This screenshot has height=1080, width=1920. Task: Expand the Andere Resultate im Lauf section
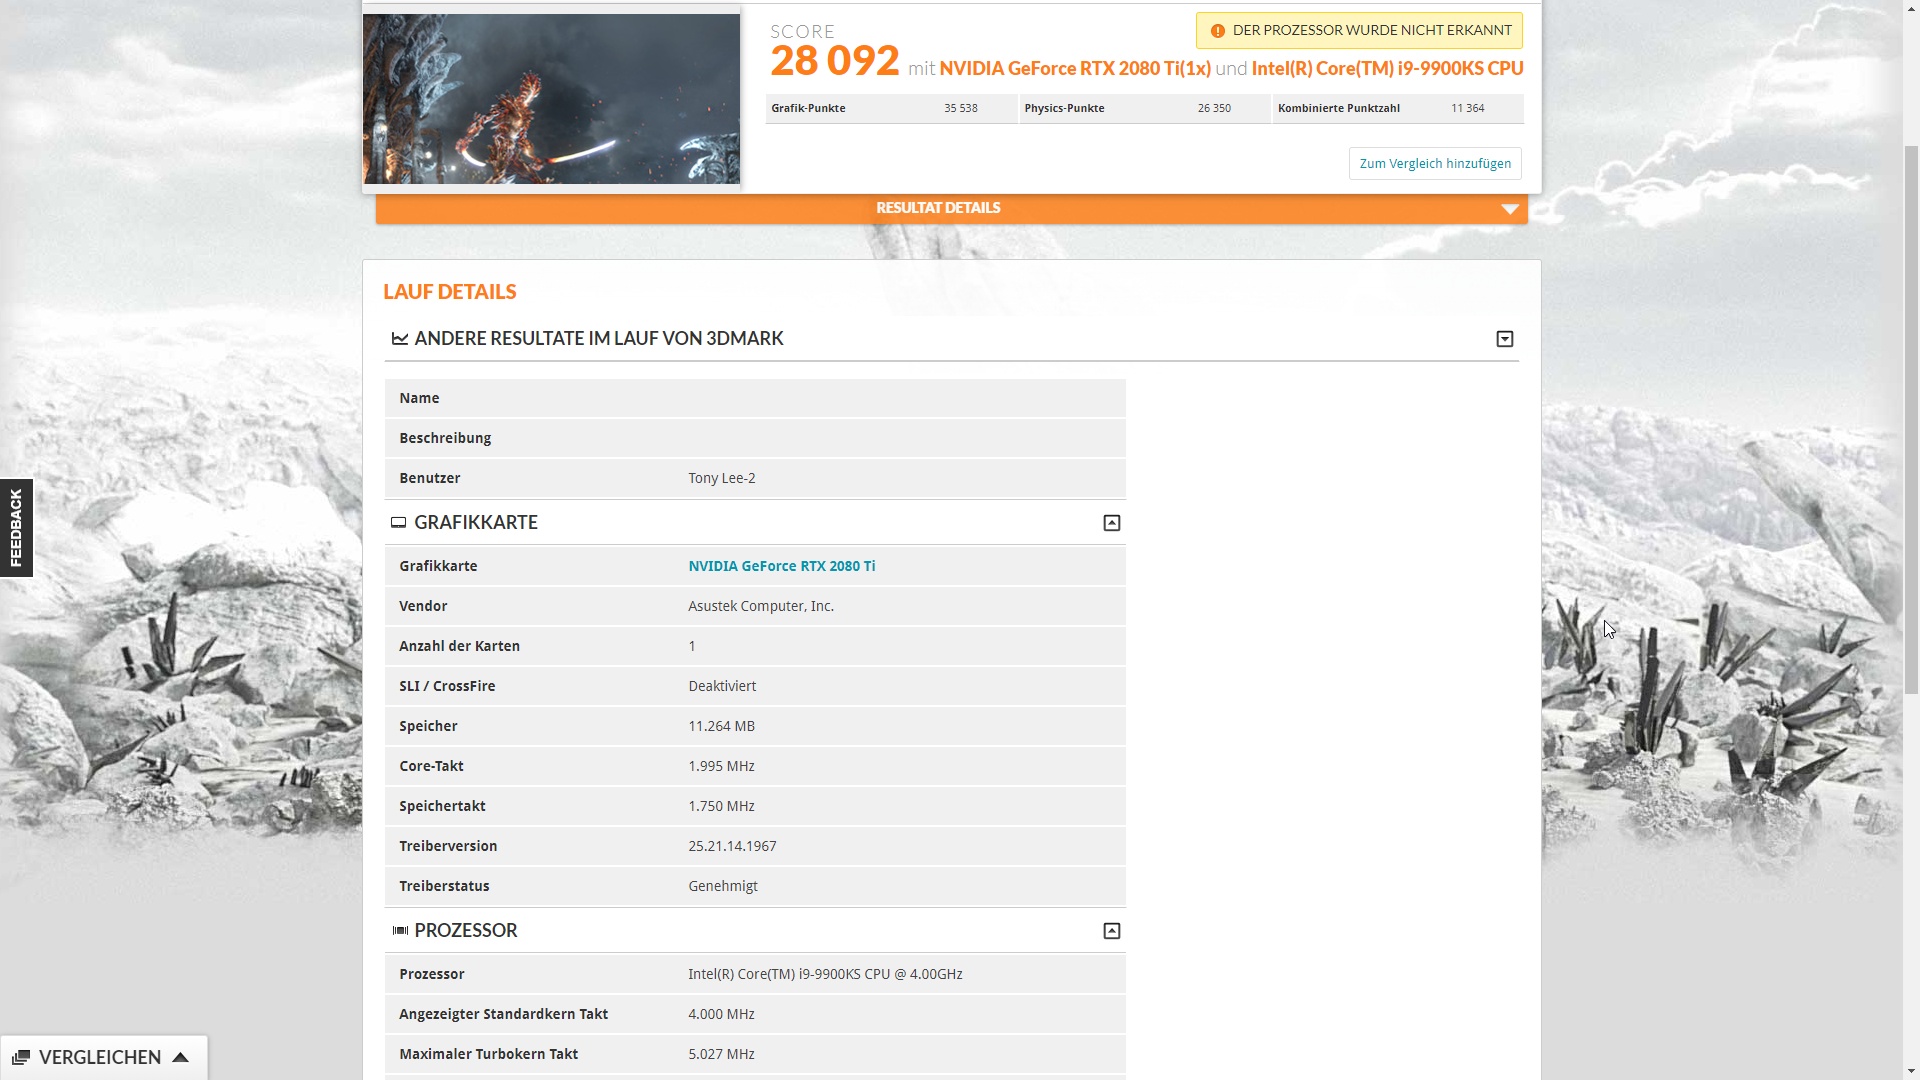coord(1505,339)
